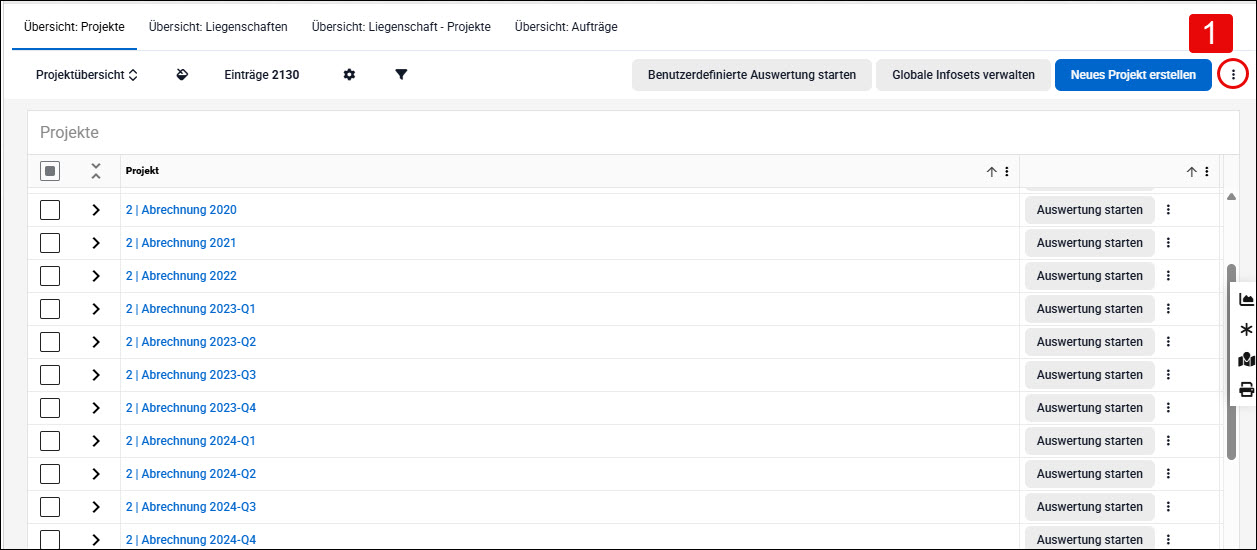Click Neues Projekt erstellen button
This screenshot has width=1257, height=550.
click(x=1133, y=75)
